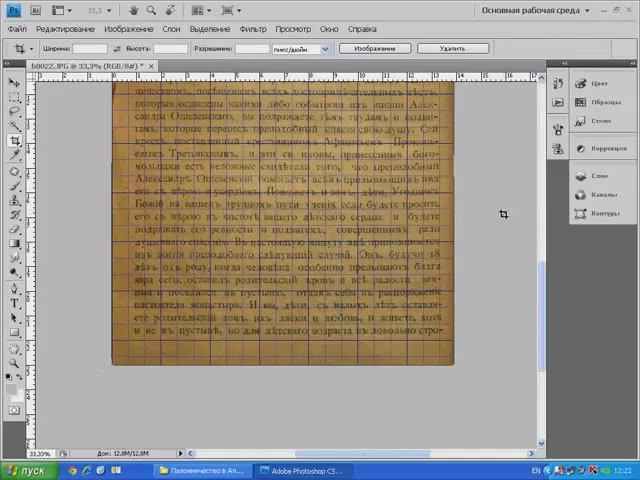Toggle Quick Mask mode in the toolbox
640x480 pixels.
pyautogui.click(x=14, y=410)
